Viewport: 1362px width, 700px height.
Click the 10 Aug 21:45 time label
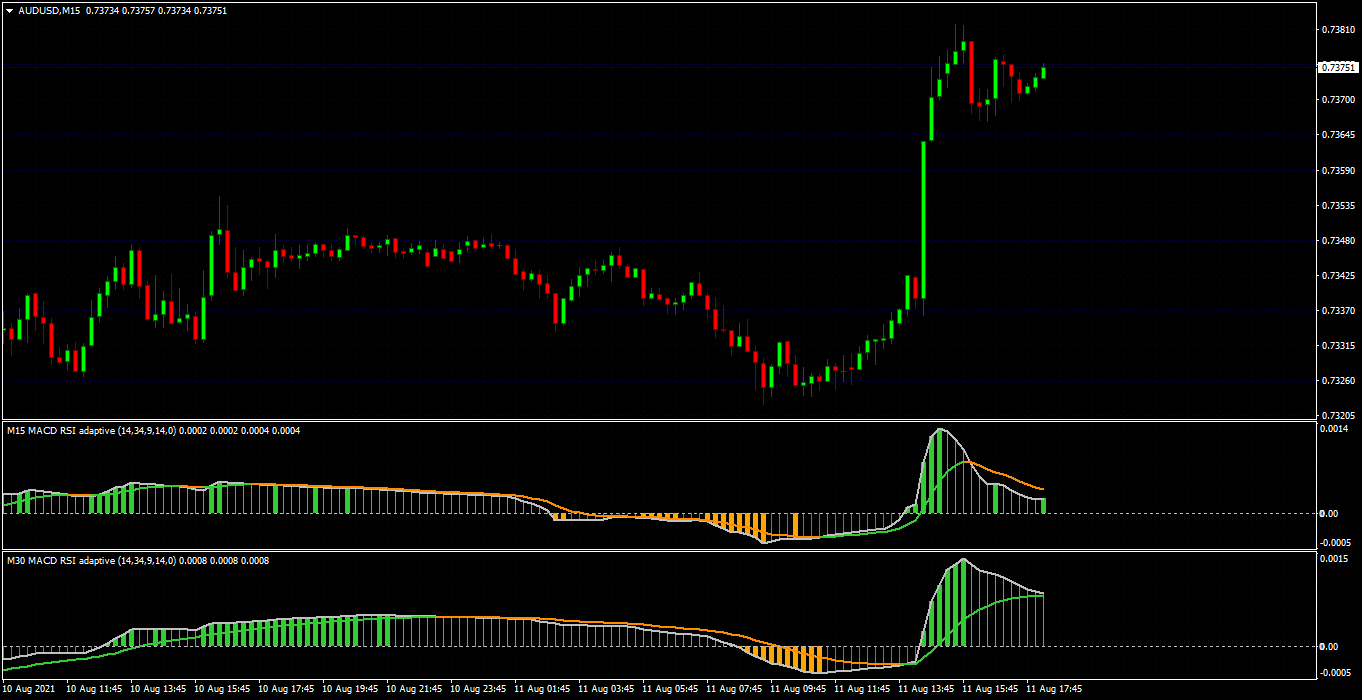pyautogui.click(x=413, y=689)
